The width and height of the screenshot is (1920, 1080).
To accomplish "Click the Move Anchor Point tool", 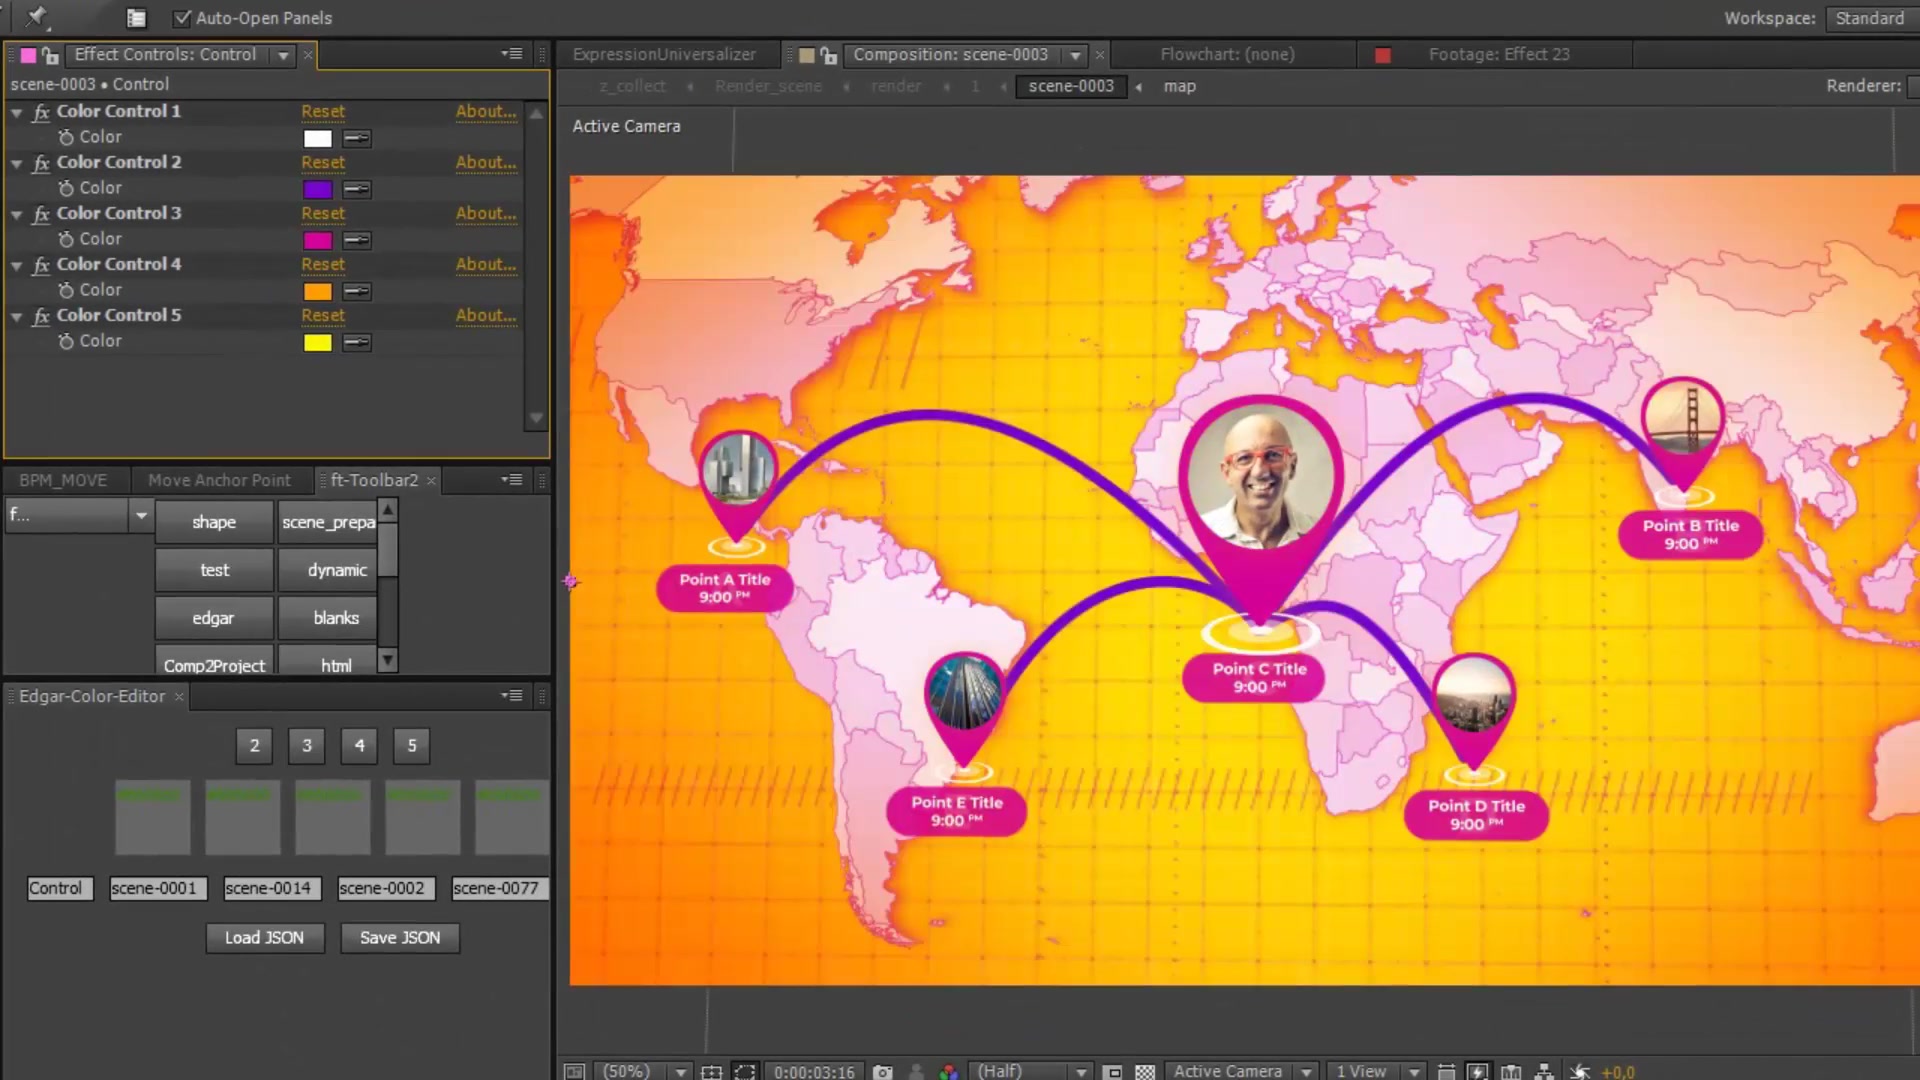I will (x=219, y=479).
